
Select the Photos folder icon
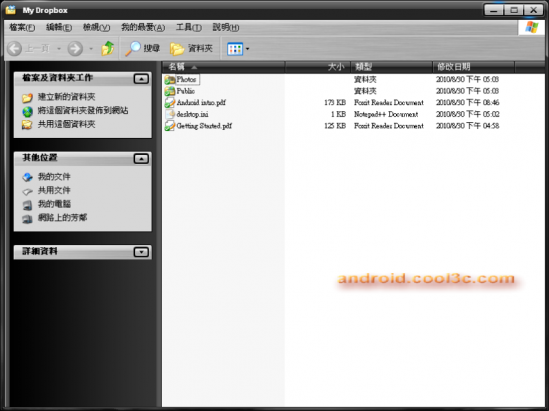pos(170,79)
